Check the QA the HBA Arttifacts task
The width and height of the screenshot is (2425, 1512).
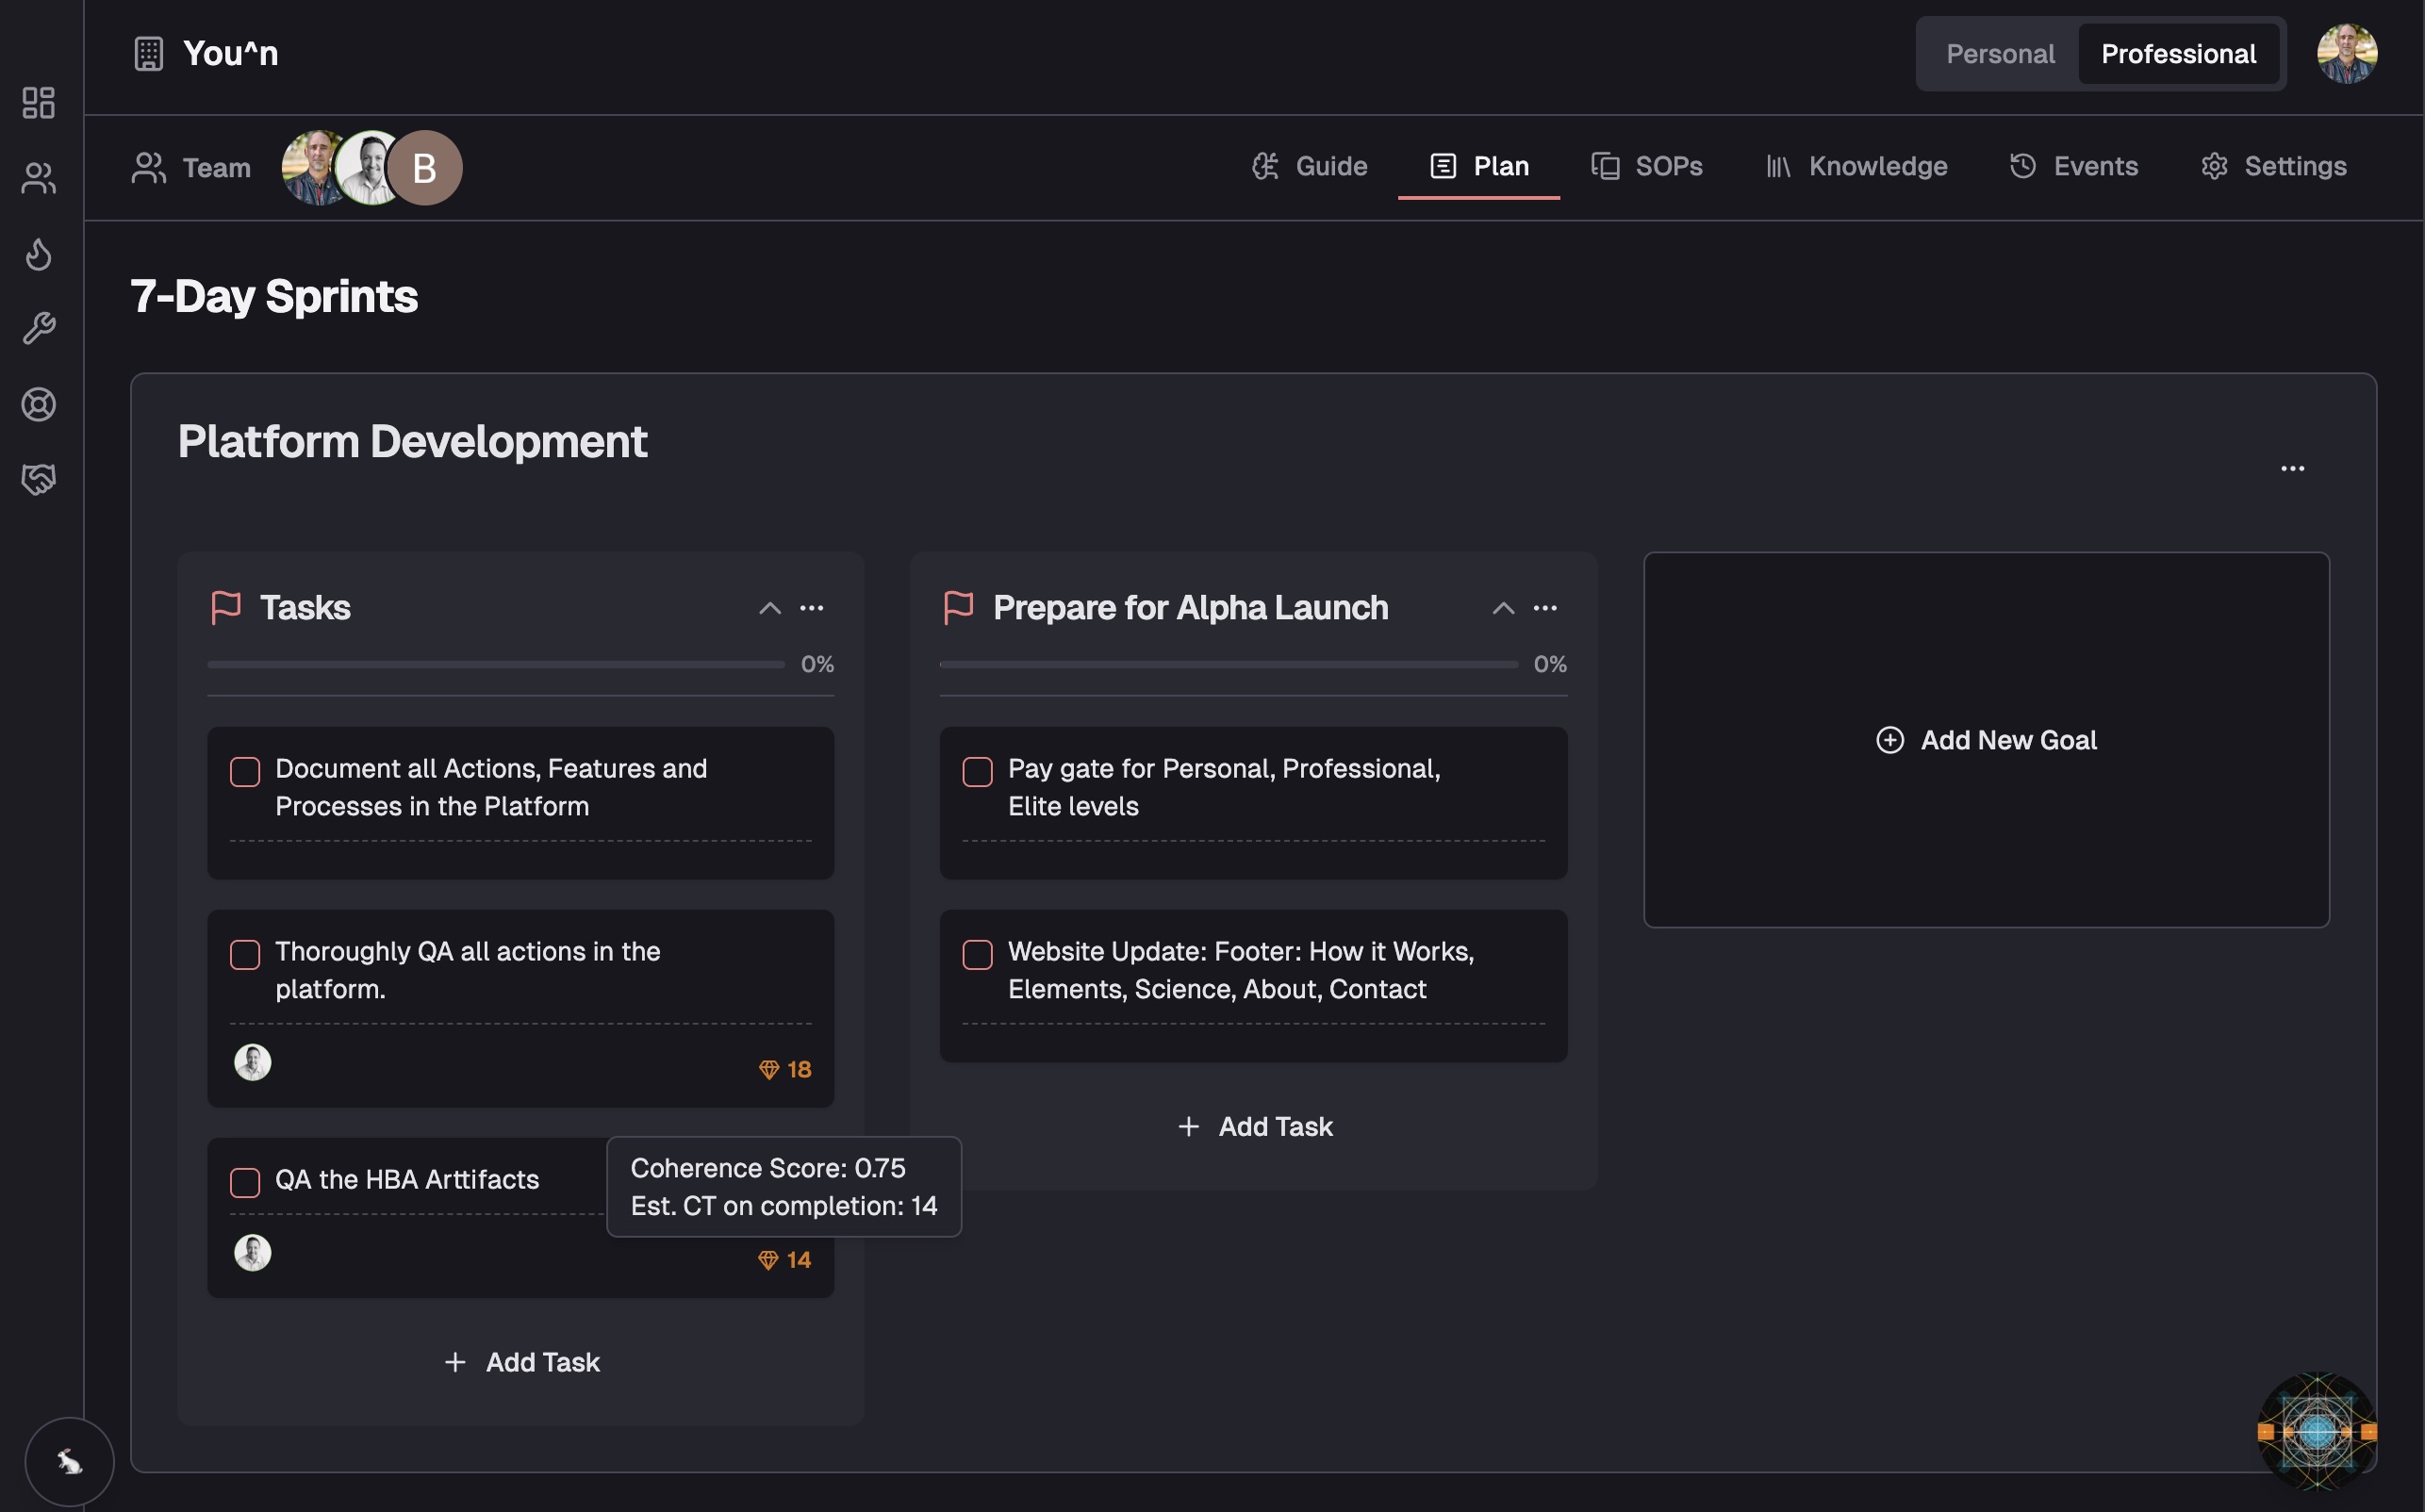coord(244,1183)
